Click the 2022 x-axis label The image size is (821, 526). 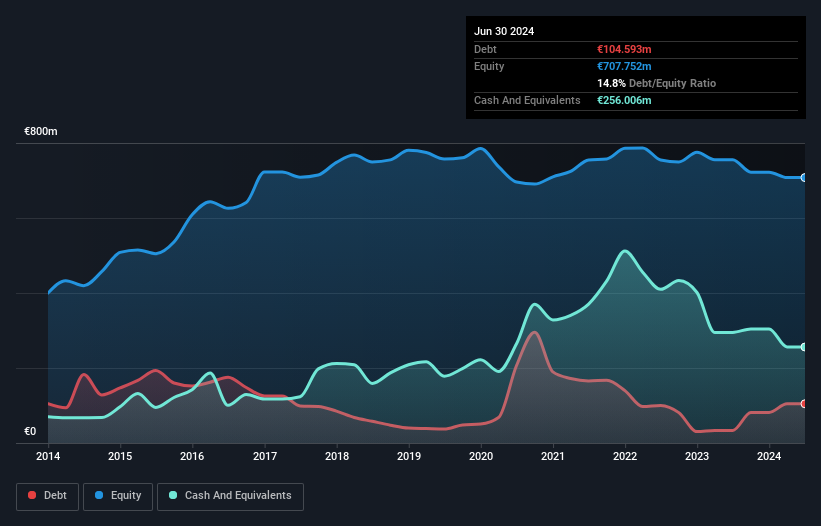[x=625, y=456]
